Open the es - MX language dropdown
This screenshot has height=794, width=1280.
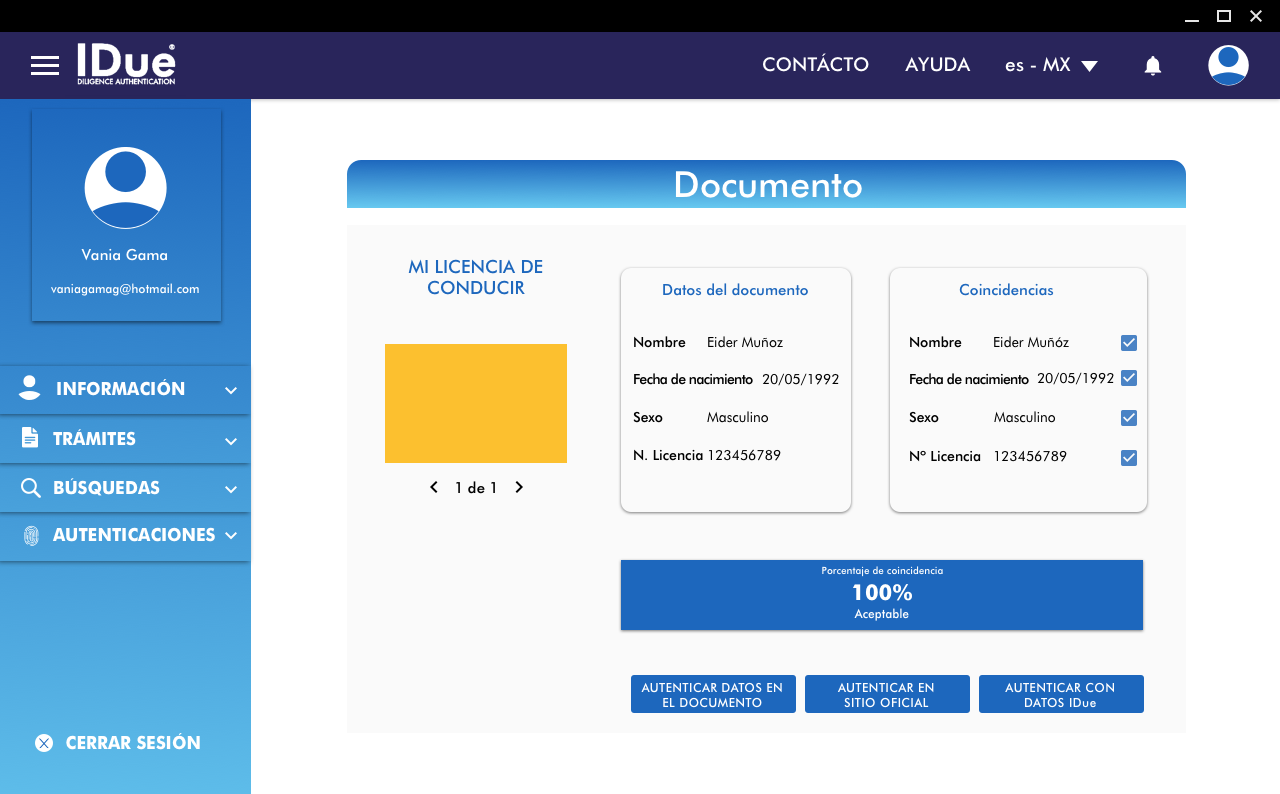click(x=1051, y=66)
